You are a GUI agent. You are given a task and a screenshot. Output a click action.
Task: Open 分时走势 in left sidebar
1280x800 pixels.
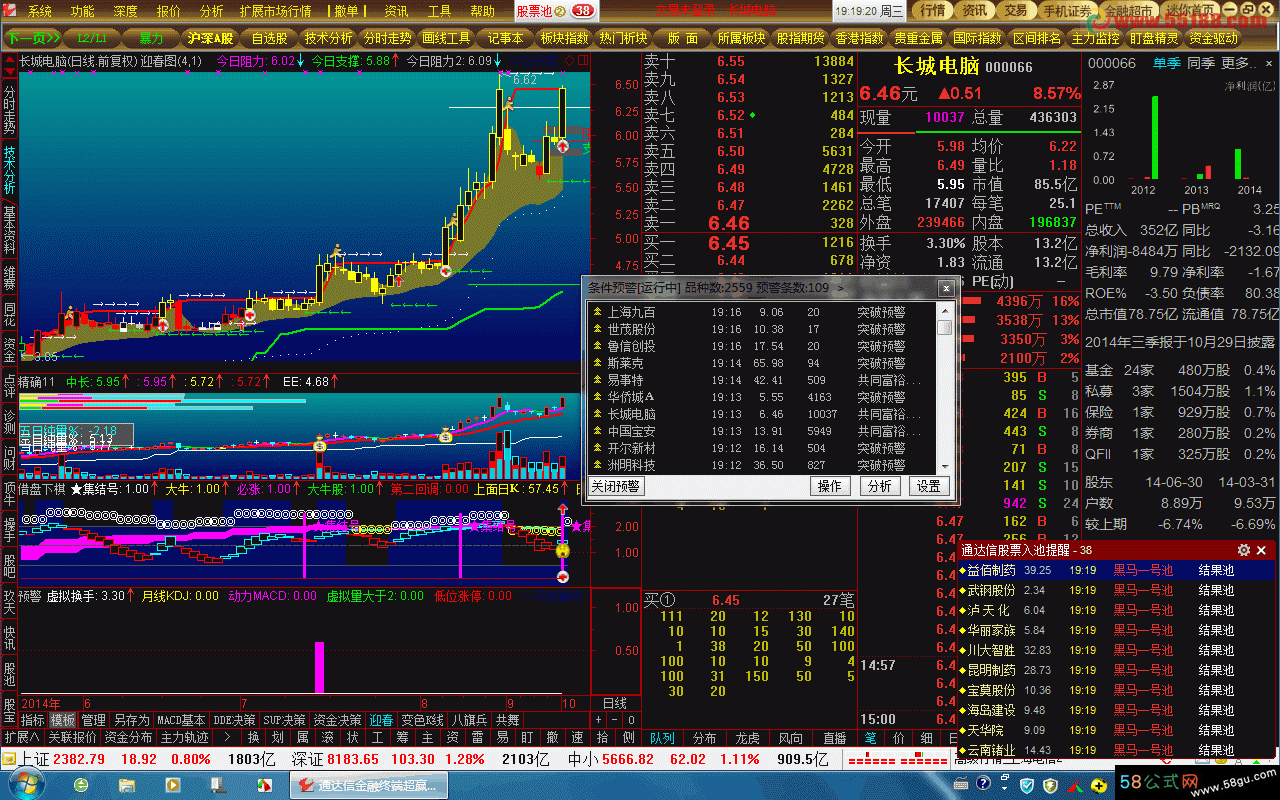[x=9, y=110]
